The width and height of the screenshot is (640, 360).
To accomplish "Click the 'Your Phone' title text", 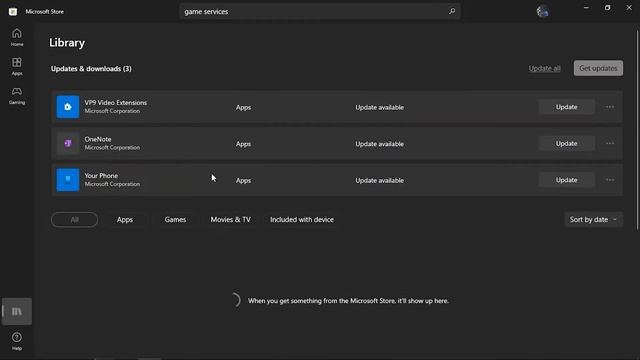I will click(x=101, y=176).
